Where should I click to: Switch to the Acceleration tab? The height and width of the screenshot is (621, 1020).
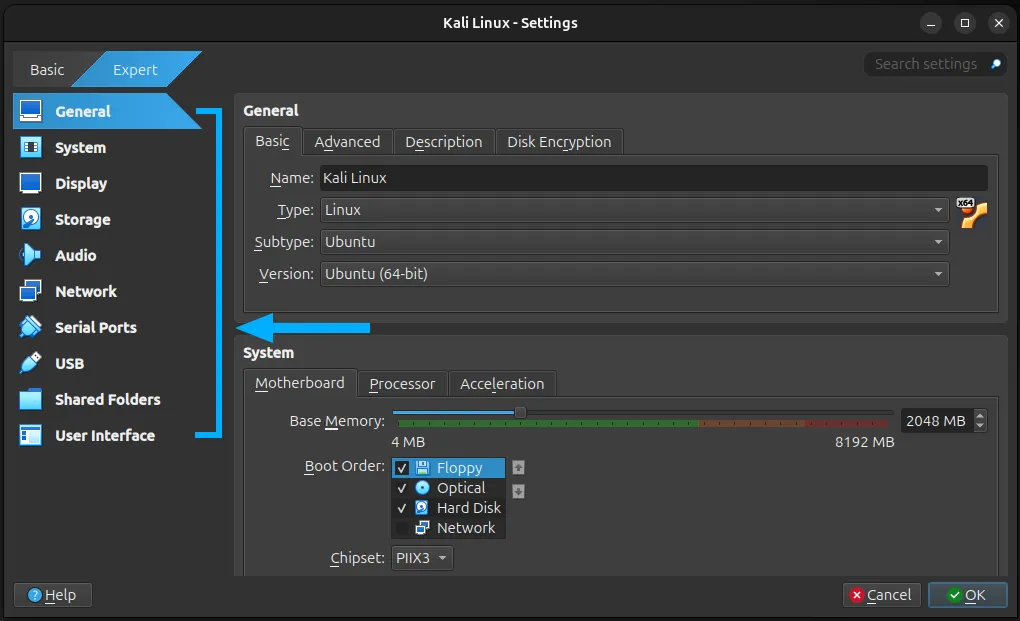click(x=502, y=384)
